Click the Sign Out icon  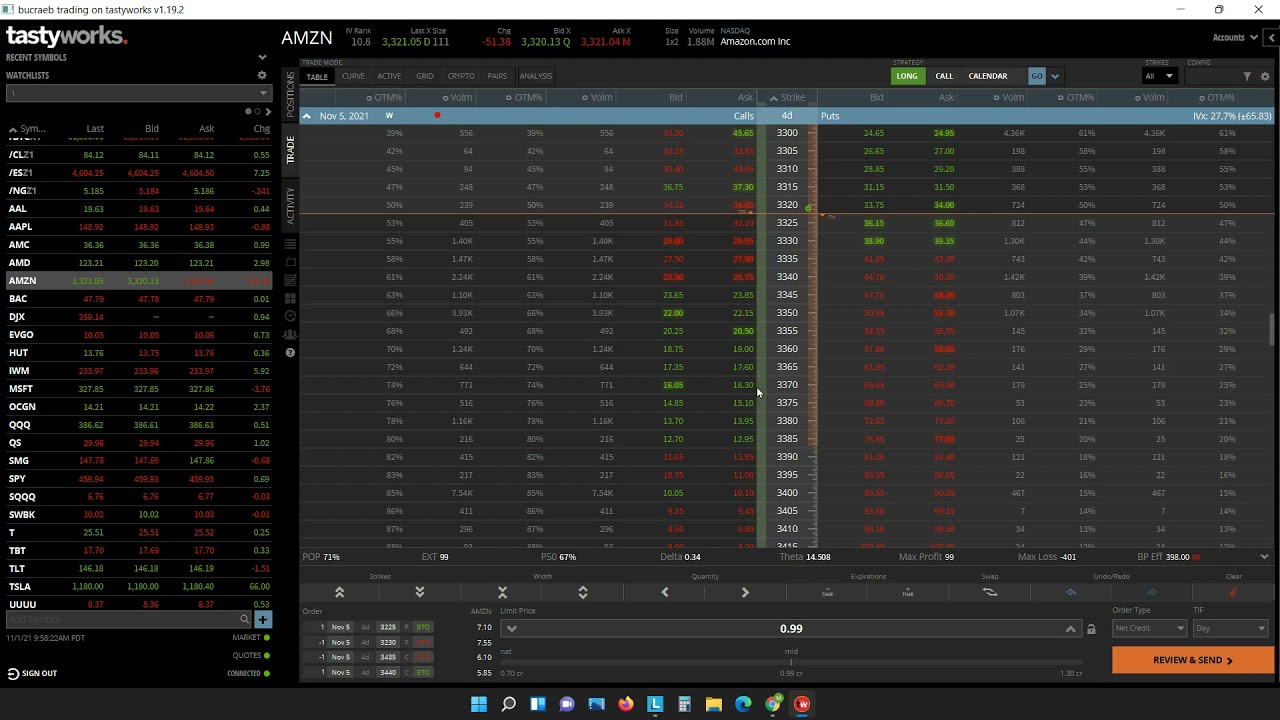pyautogui.click(x=13, y=673)
